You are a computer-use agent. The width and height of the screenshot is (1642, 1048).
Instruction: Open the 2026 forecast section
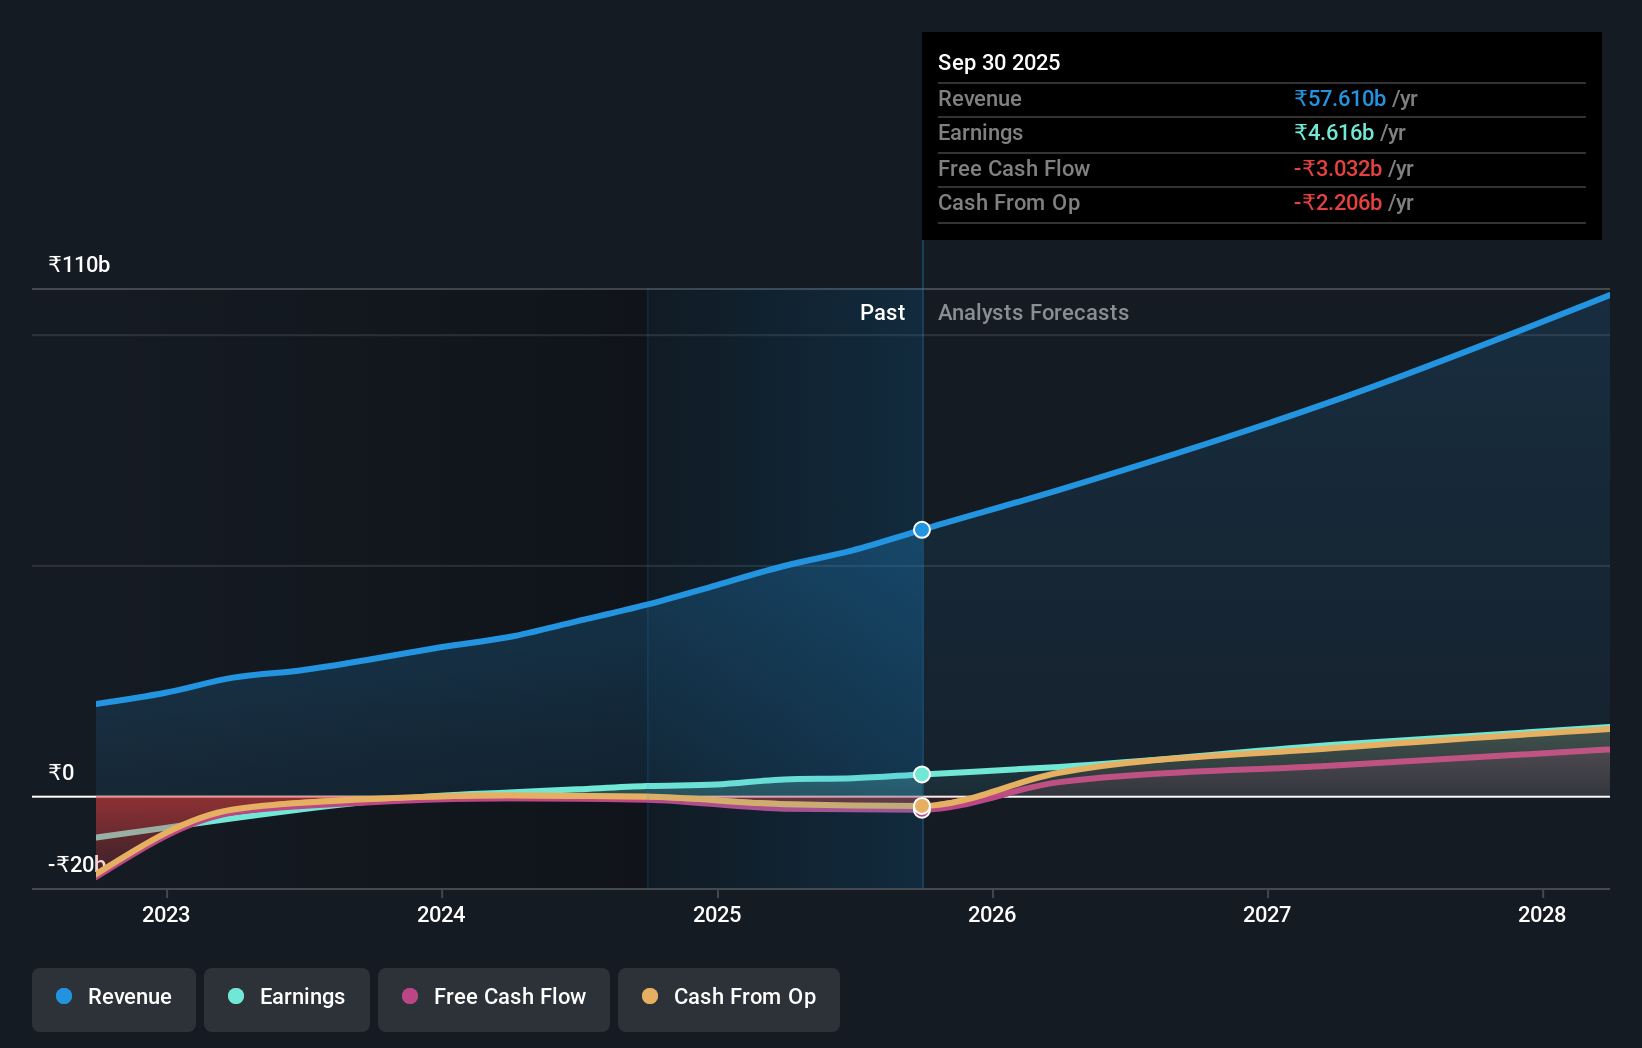click(991, 914)
